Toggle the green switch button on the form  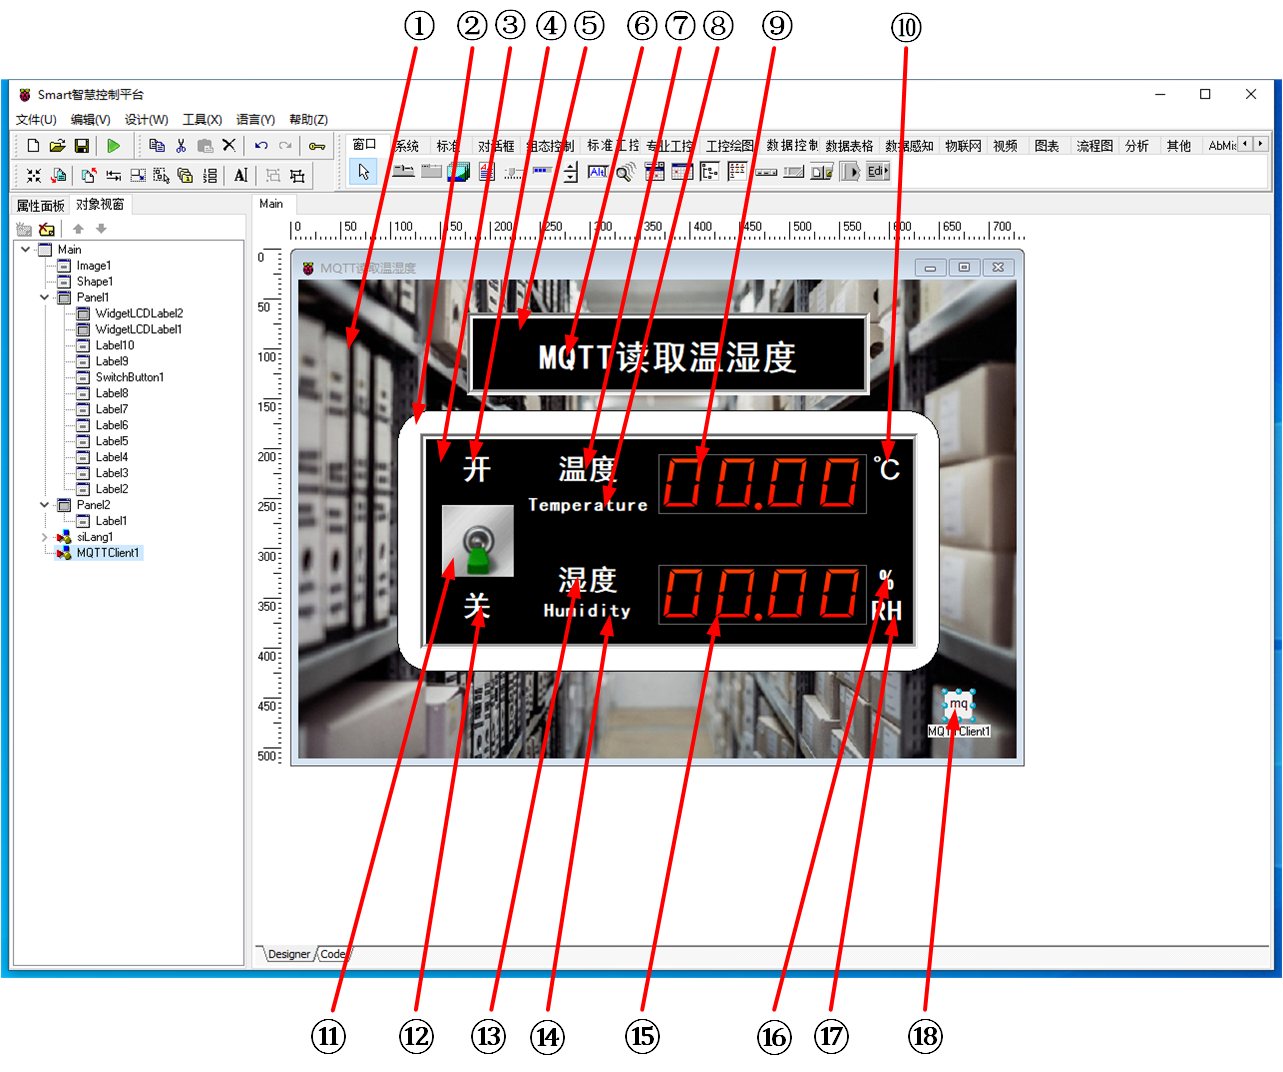point(478,541)
